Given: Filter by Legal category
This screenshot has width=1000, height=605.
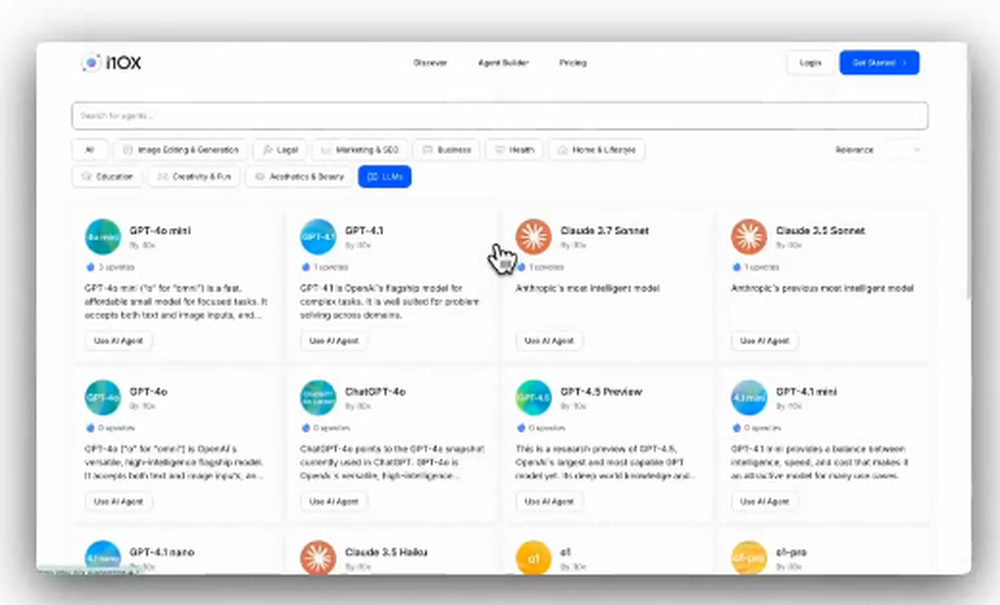Looking at the screenshot, I should 280,150.
